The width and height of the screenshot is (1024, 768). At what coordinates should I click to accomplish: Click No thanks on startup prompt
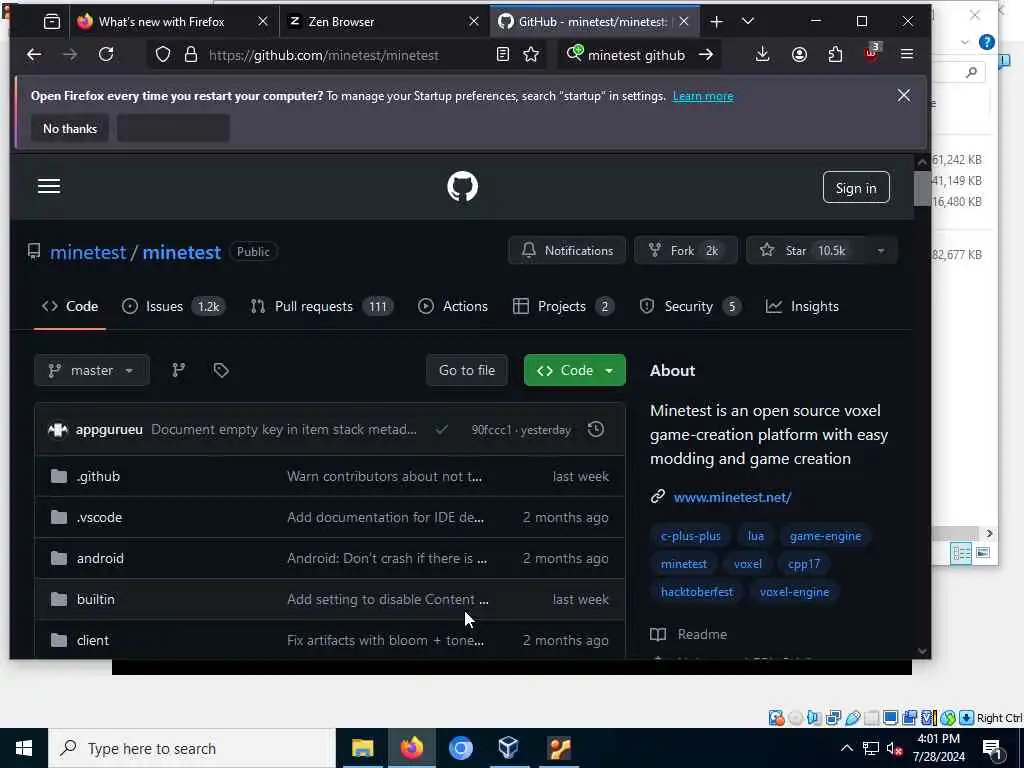point(70,129)
